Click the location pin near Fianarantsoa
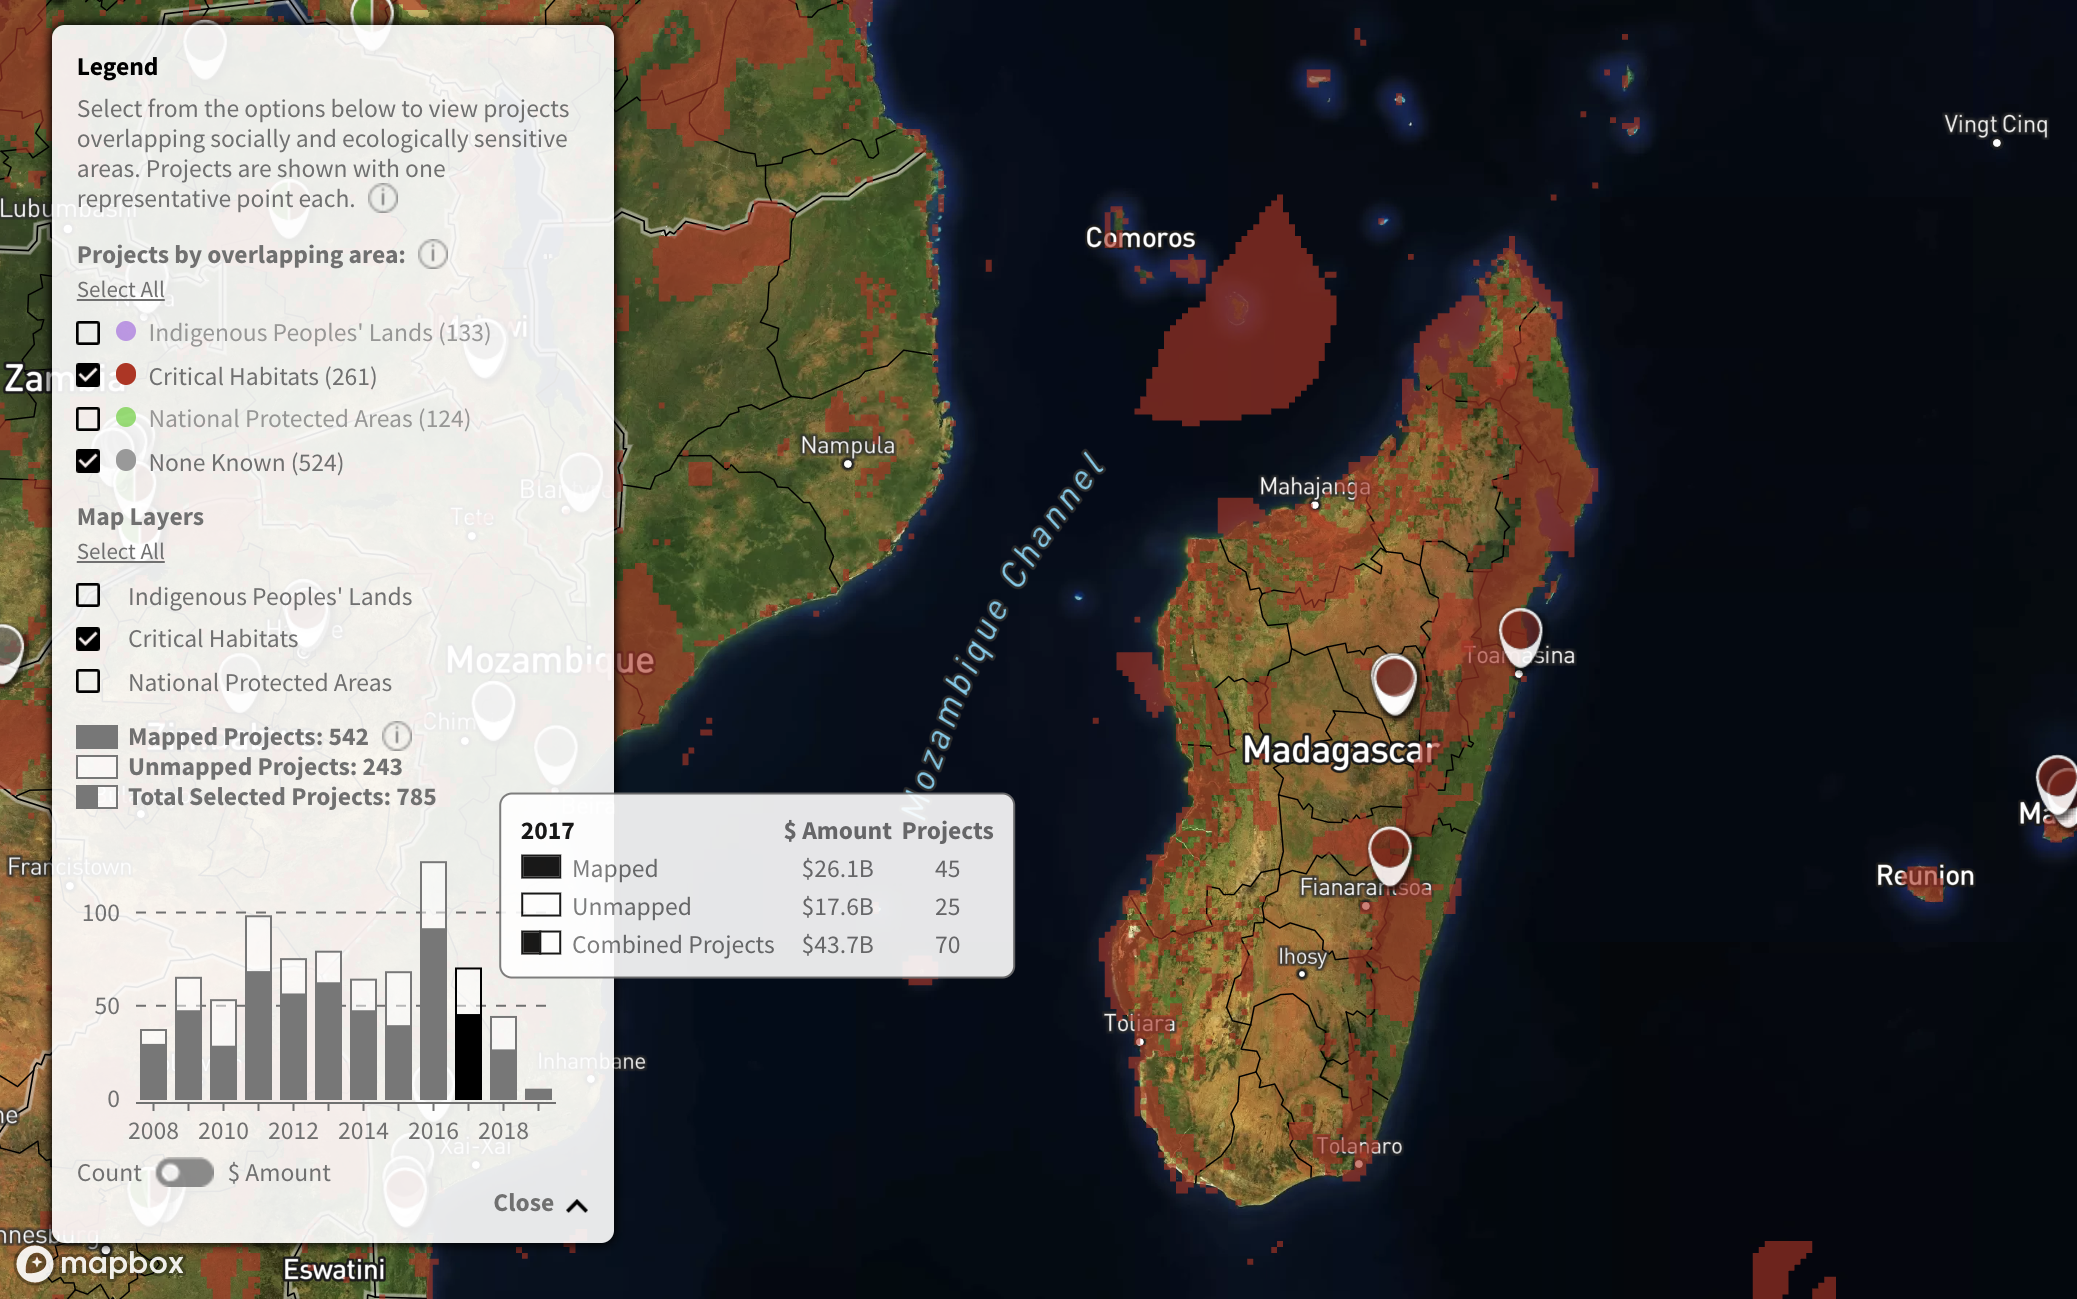The width and height of the screenshot is (2077, 1299). [1389, 853]
